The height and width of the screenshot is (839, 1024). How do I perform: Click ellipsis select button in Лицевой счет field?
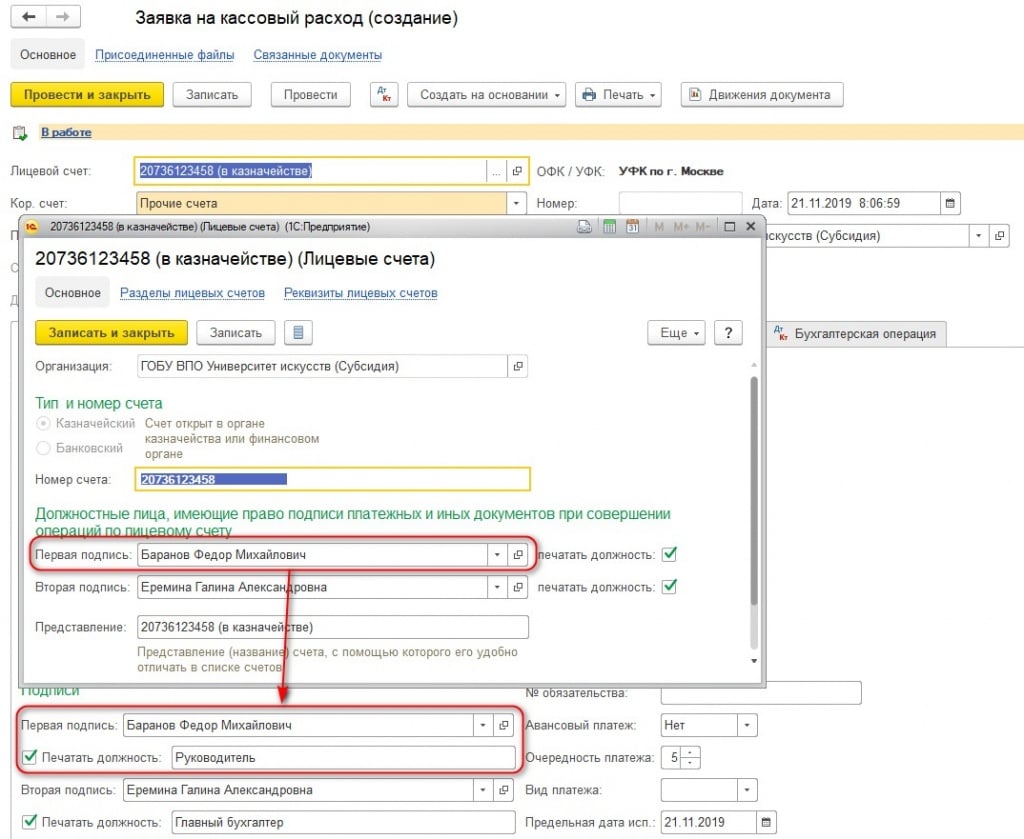(496, 171)
